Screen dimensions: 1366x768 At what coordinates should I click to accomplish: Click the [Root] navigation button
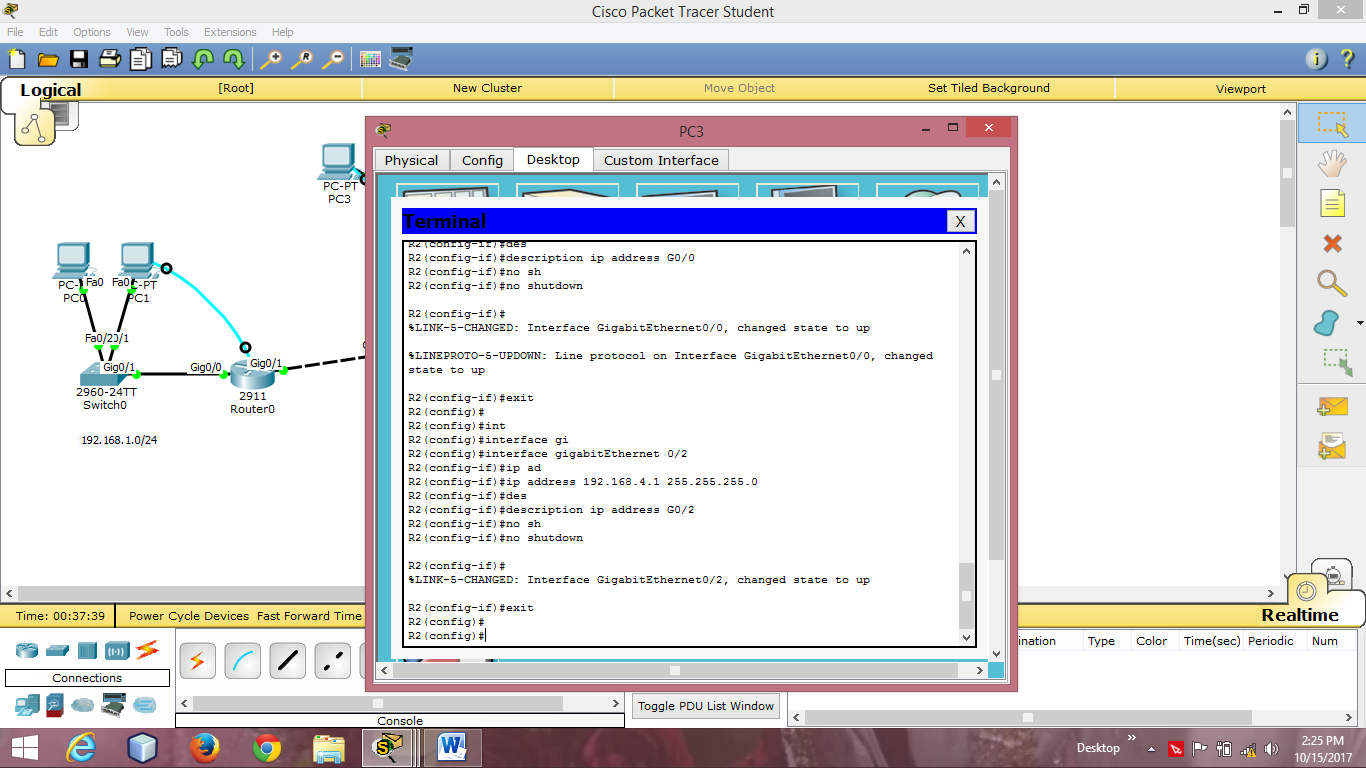point(236,88)
